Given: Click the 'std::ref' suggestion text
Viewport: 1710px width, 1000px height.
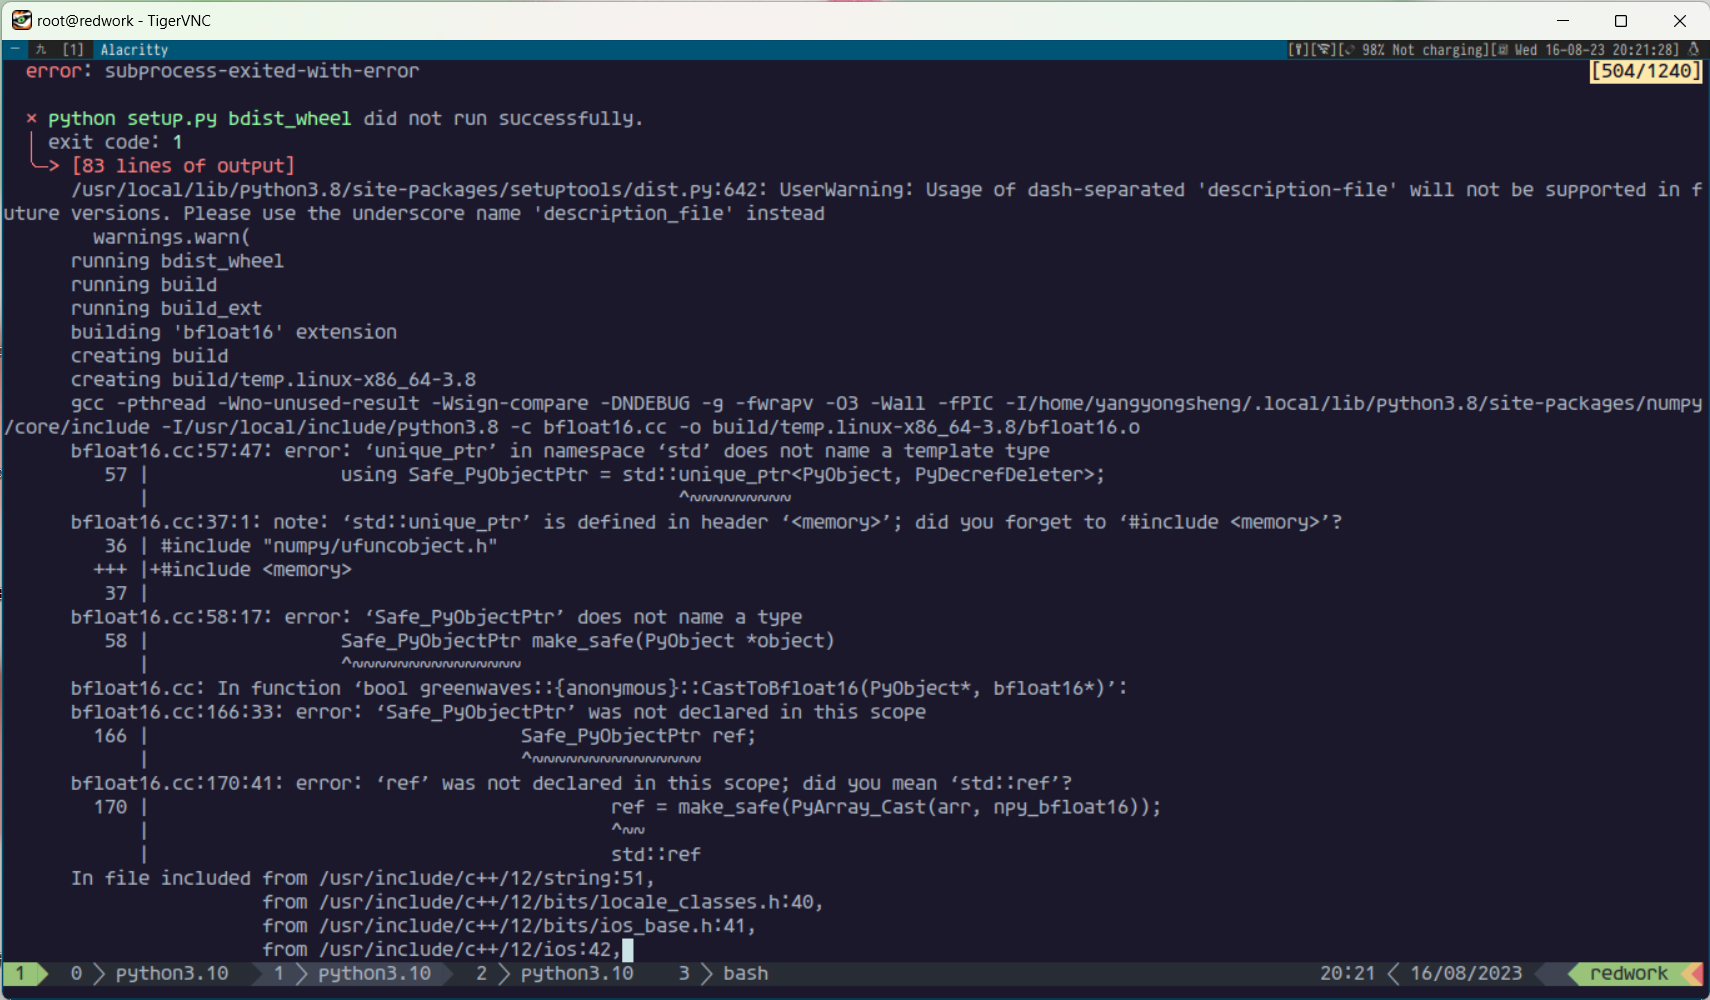Looking at the screenshot, I should point(656,855).
